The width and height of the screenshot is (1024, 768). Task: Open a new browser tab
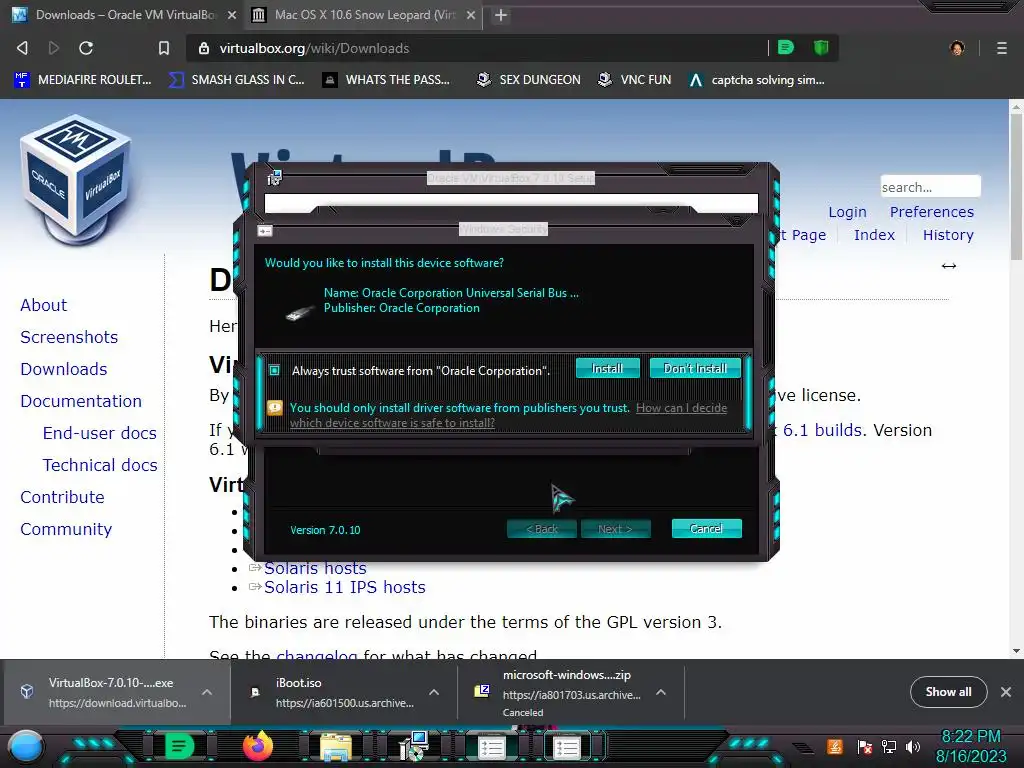tap(501, 15)
